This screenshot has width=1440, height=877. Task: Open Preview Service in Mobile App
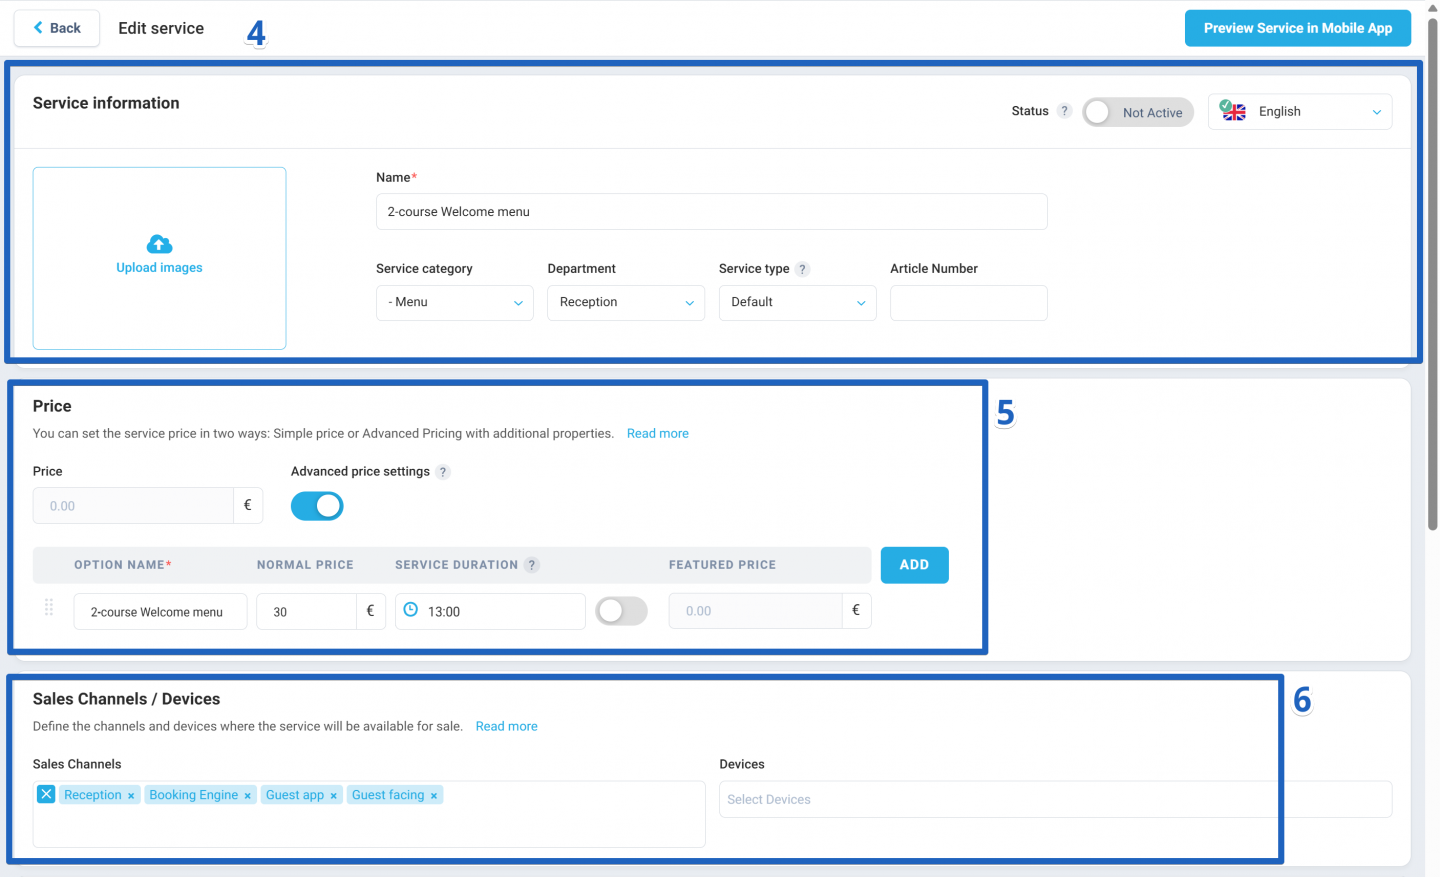(1297, 28)
